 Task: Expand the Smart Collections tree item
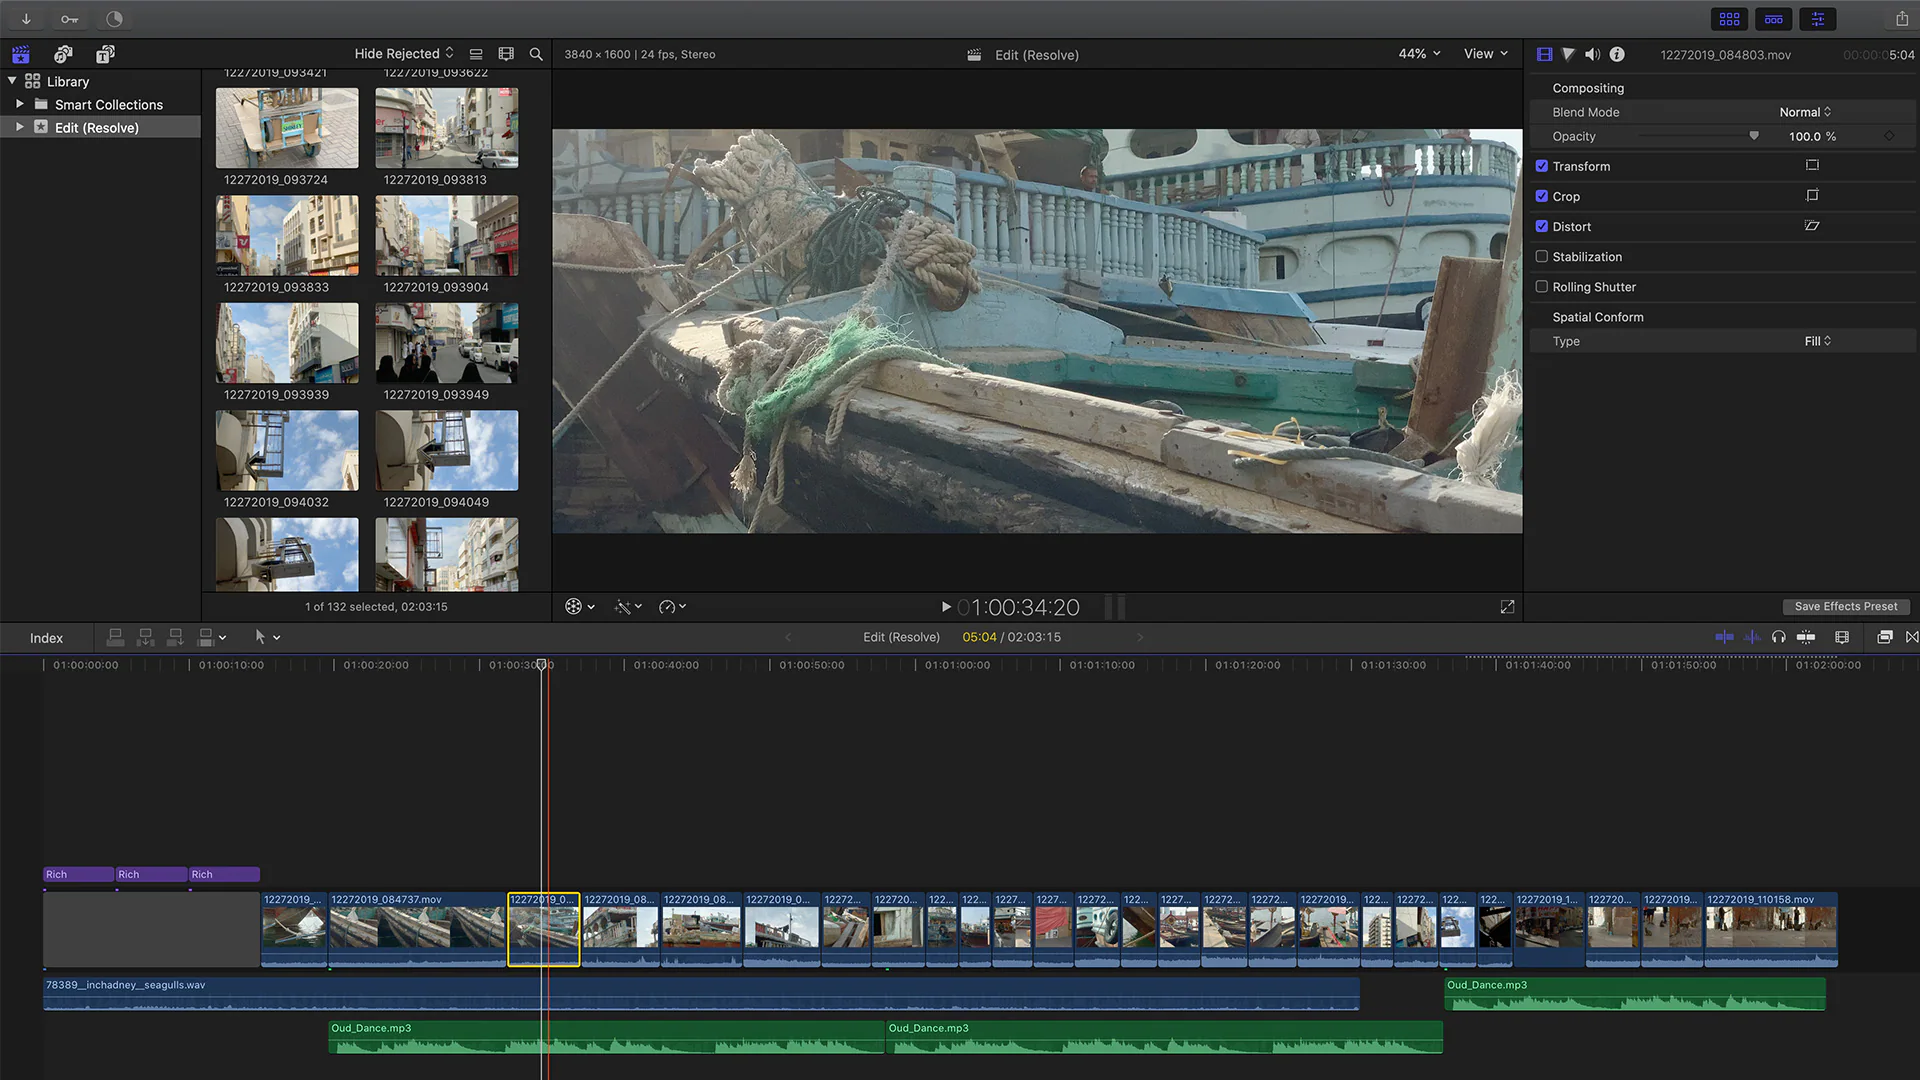pos(20,104)
